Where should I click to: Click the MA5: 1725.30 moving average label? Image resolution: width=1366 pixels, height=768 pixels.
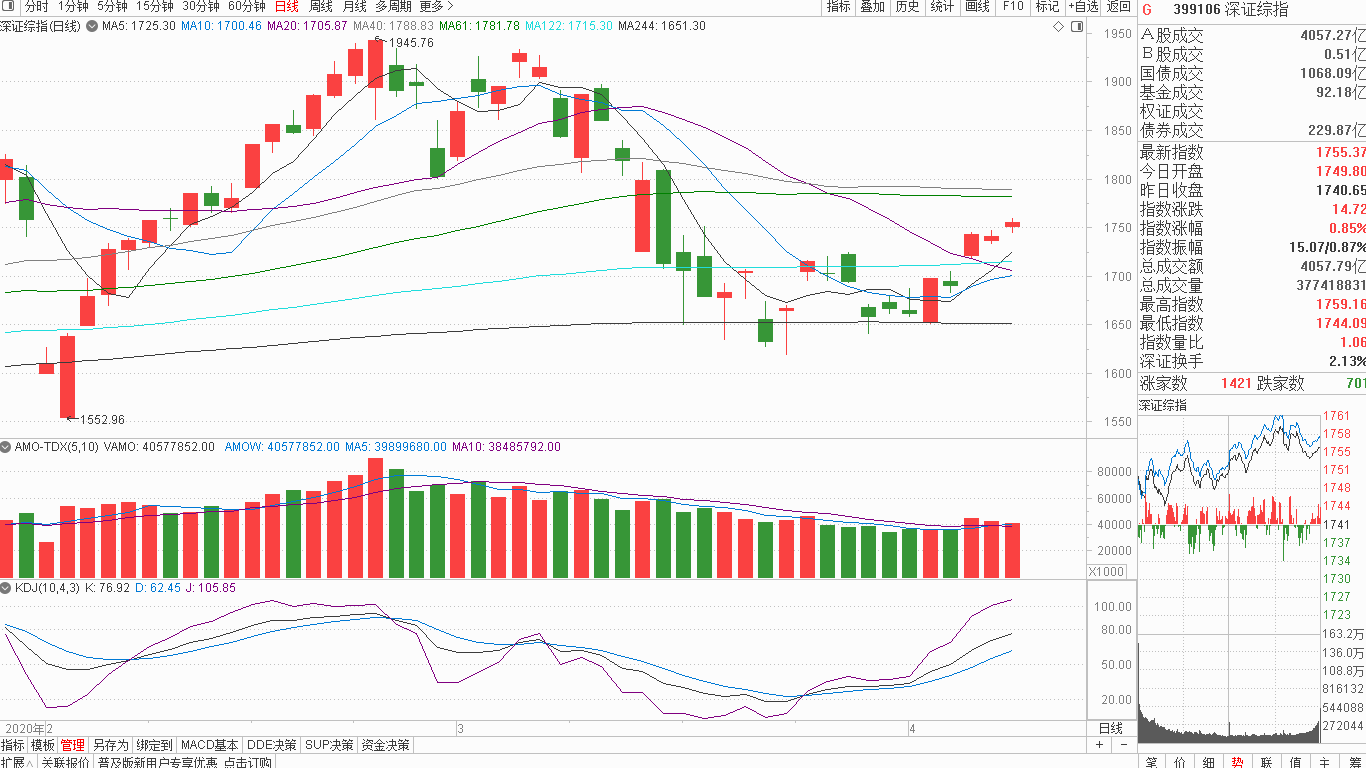coord(139,26)
